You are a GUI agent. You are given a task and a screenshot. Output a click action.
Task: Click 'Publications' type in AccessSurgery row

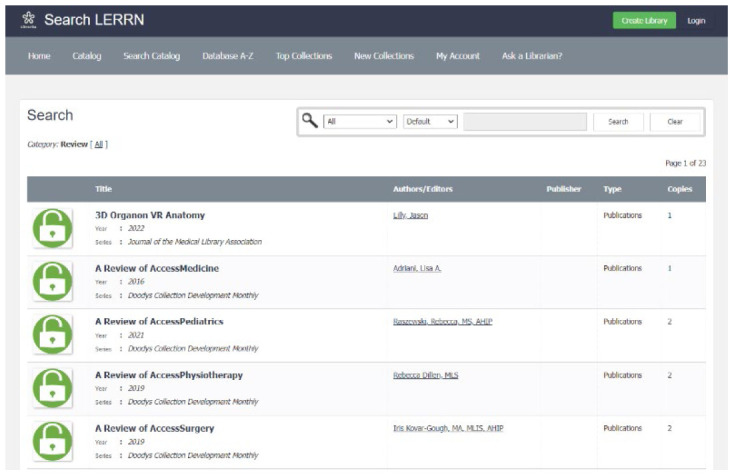coord(623,428)
